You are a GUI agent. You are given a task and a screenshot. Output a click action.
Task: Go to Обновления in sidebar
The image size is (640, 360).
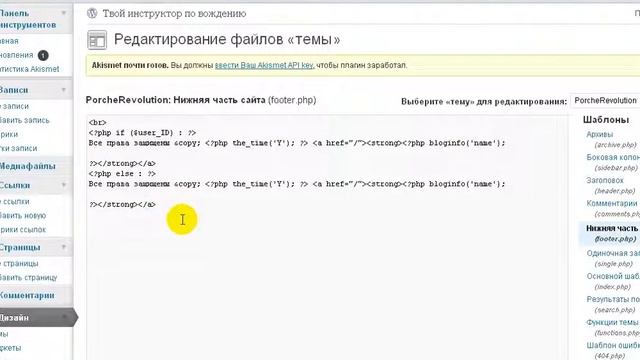[x=17, y=55]
